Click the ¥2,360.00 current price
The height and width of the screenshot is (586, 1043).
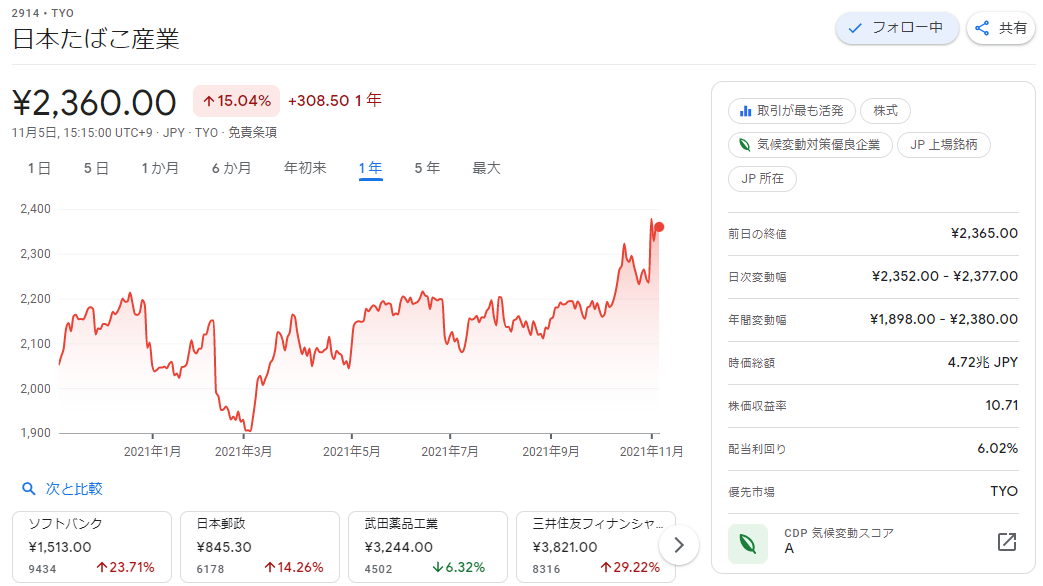click(x=94, y=103)
